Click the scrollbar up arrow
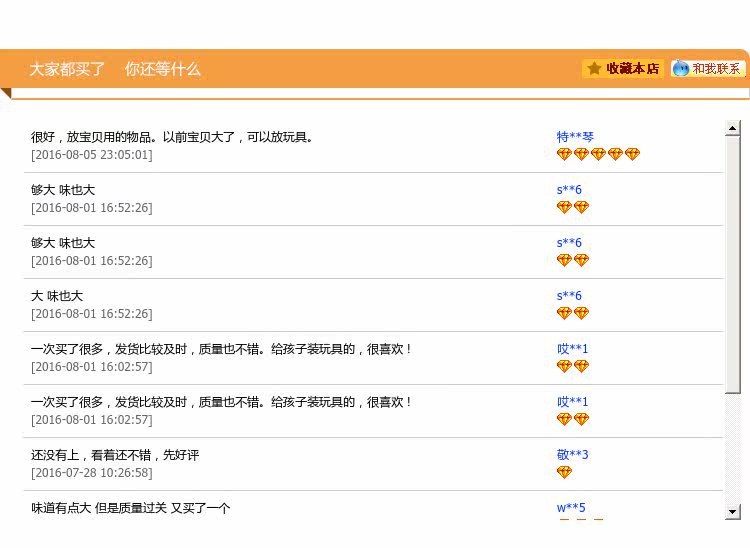The image size is (750, 548). [733, 128]
